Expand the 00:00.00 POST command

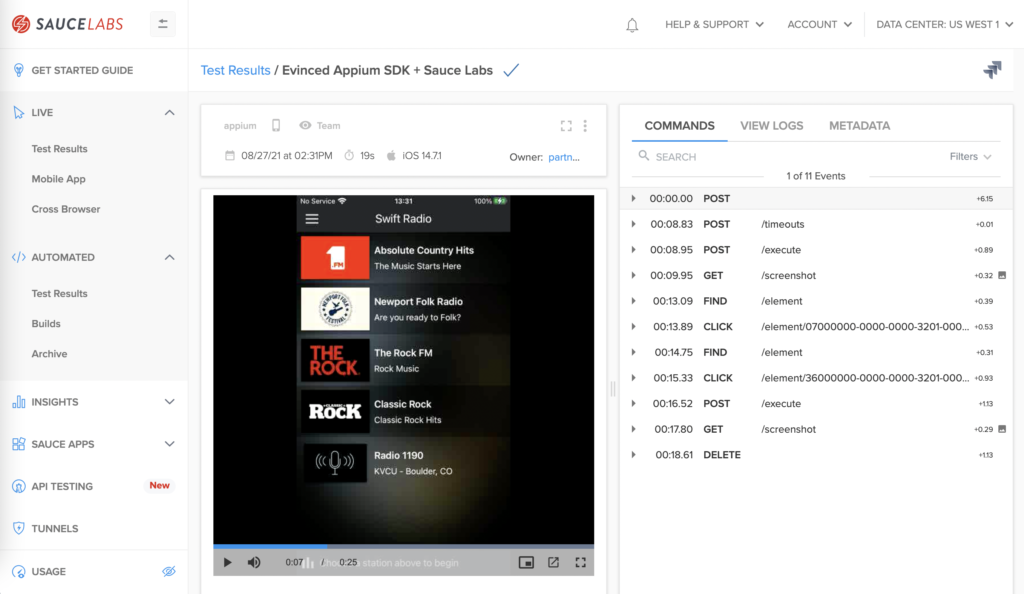pos(633,198)
